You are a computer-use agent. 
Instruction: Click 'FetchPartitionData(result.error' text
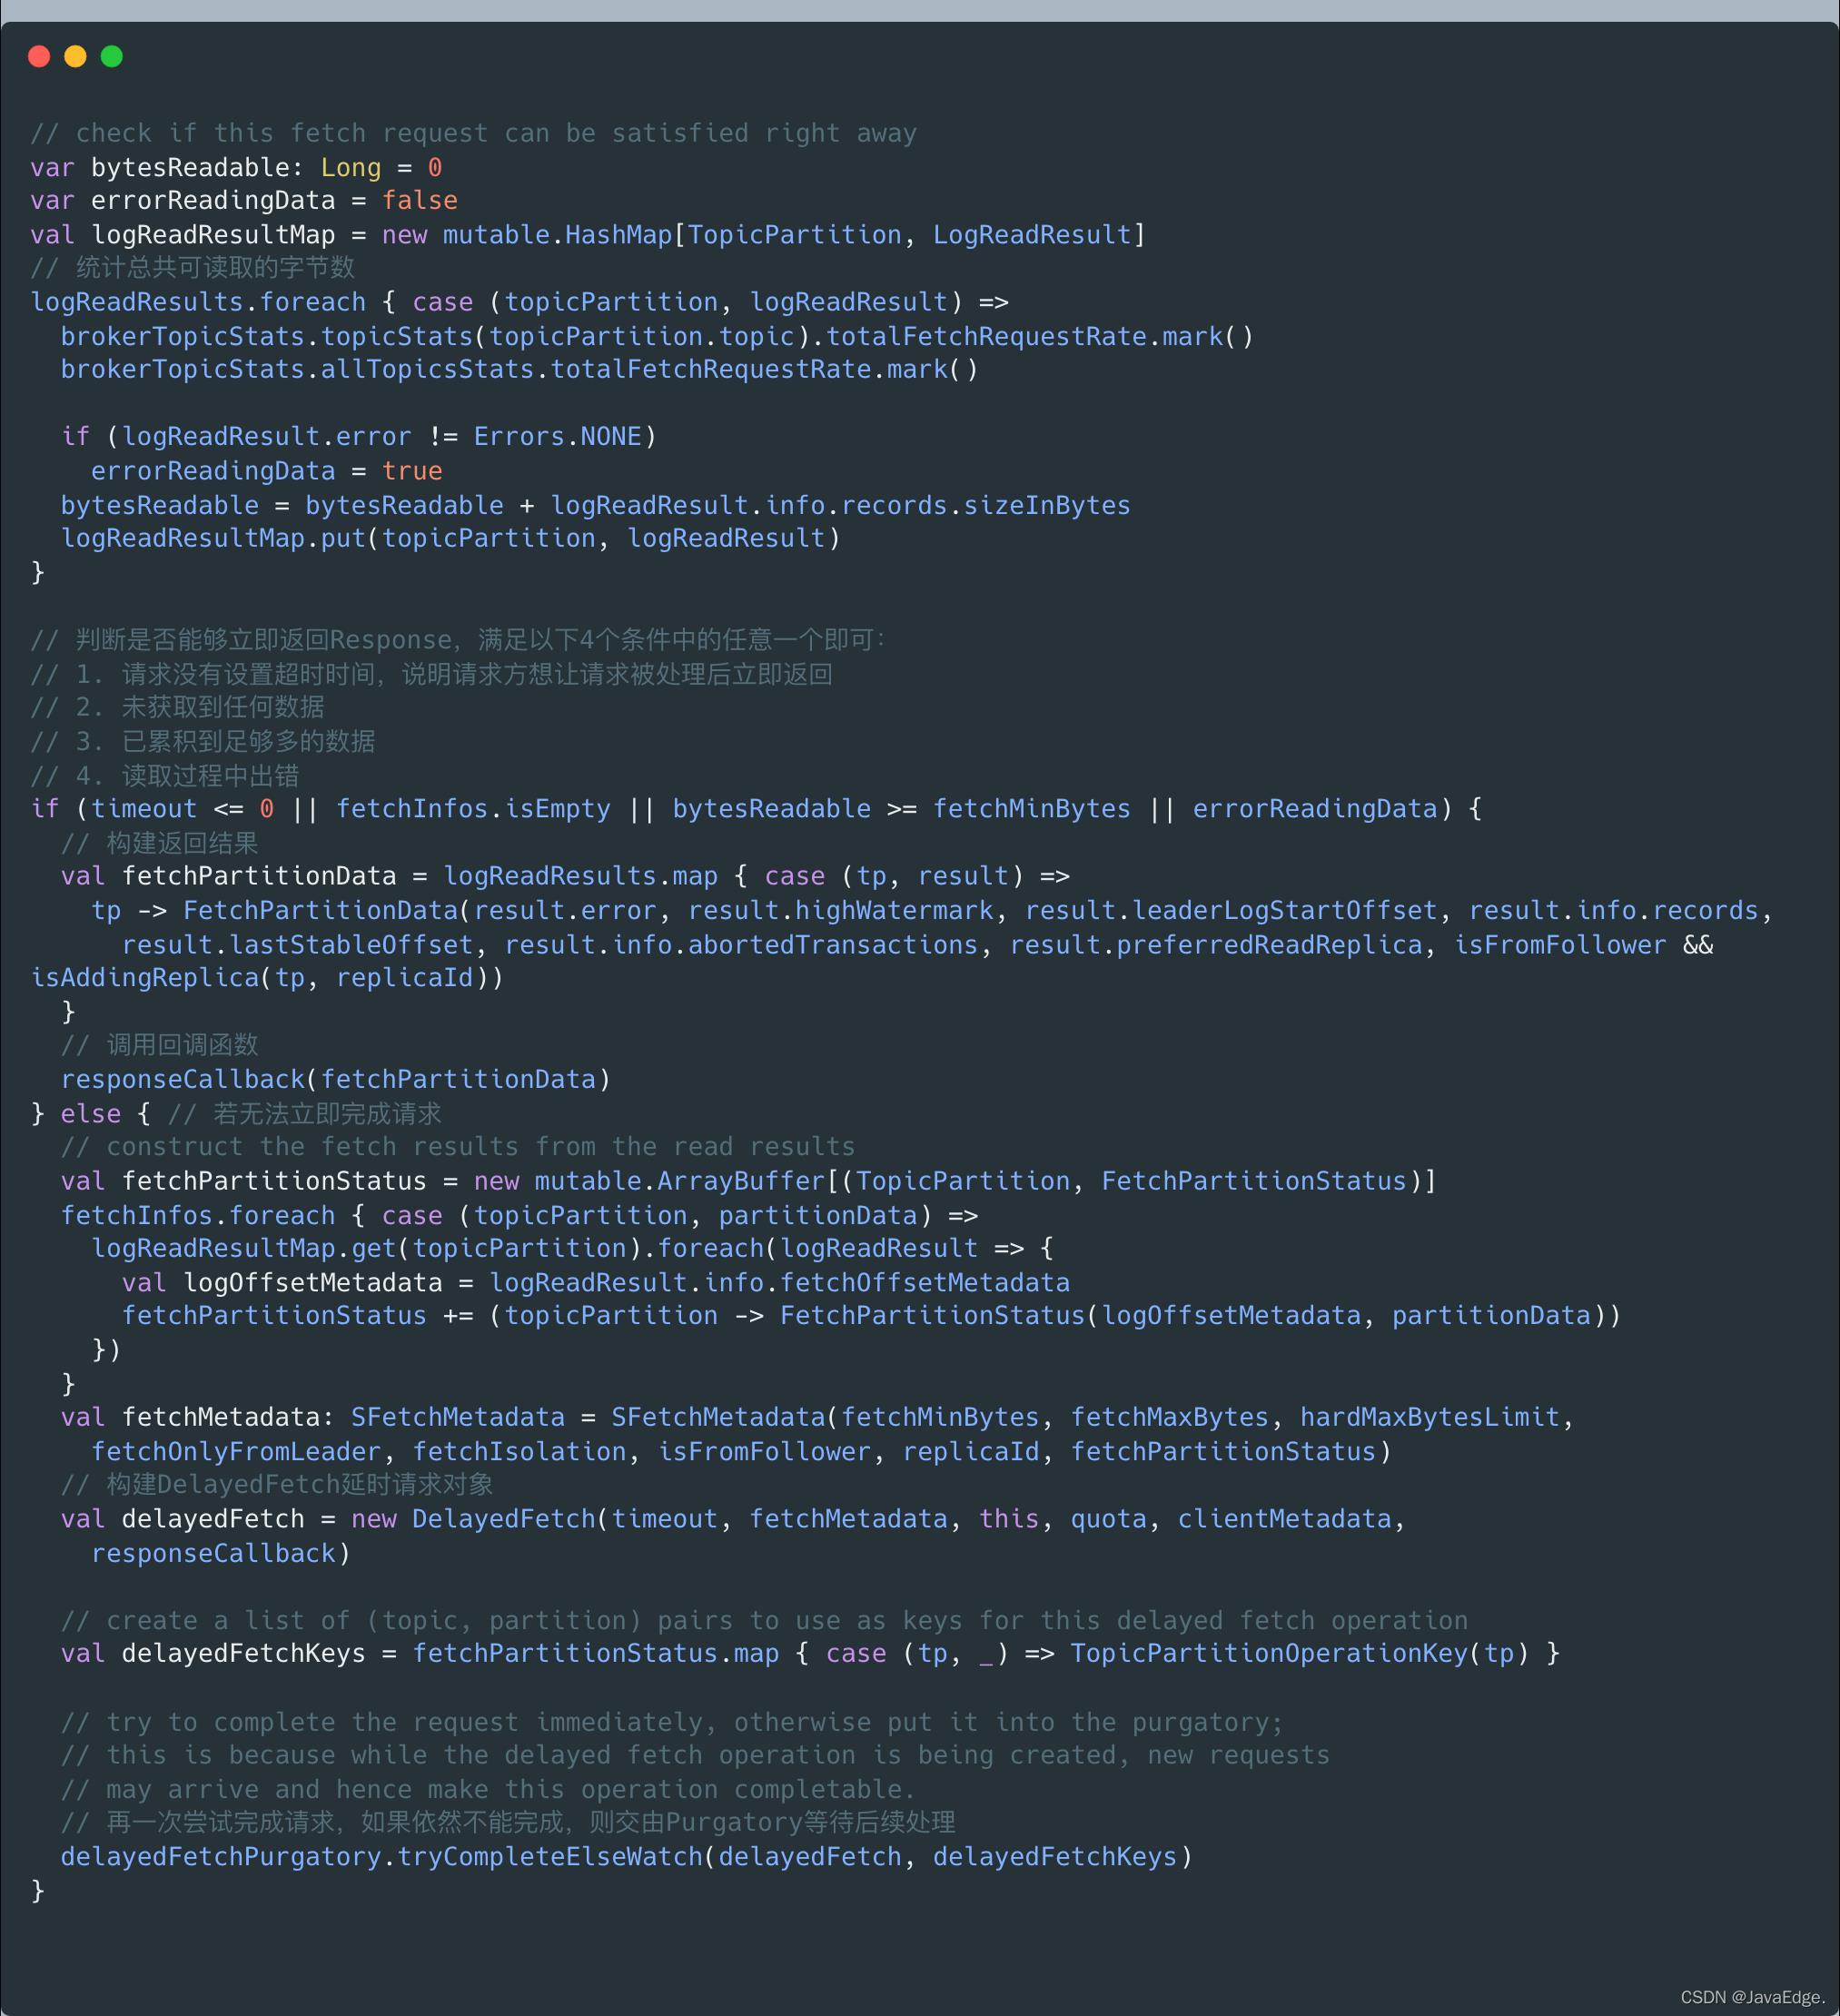tap(420, 911)
